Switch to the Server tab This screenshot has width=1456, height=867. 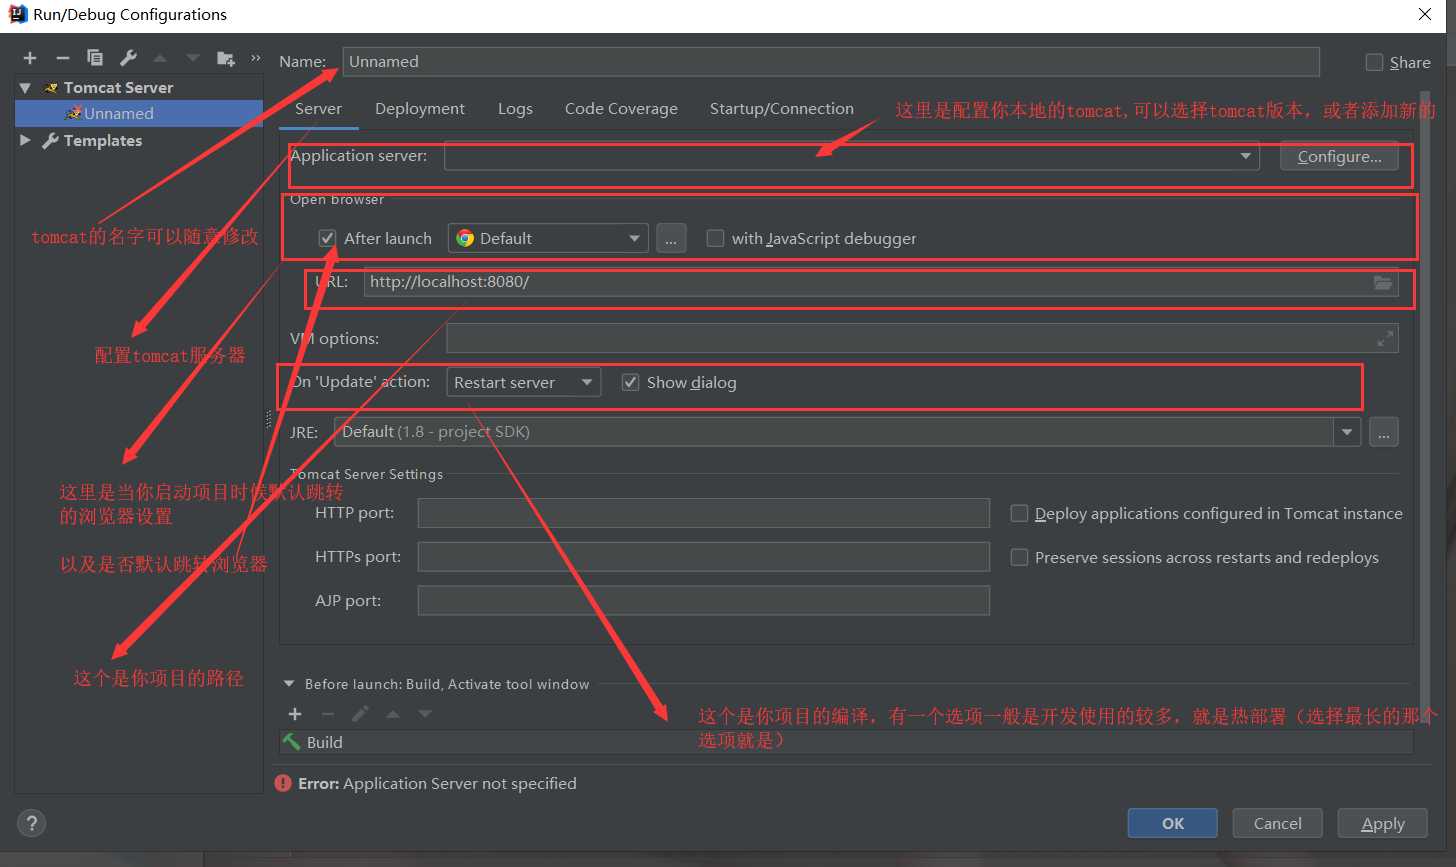(318, 109)
